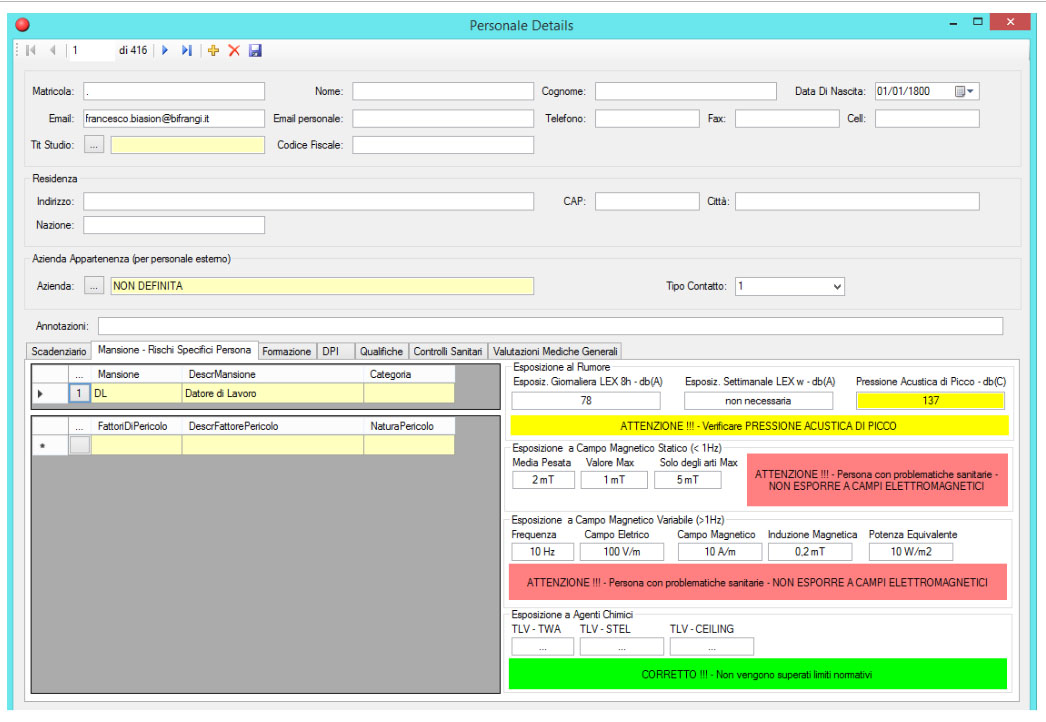Open Controlli Sanitari tab
The image size is (1046, 722).
tap(448, 351)
